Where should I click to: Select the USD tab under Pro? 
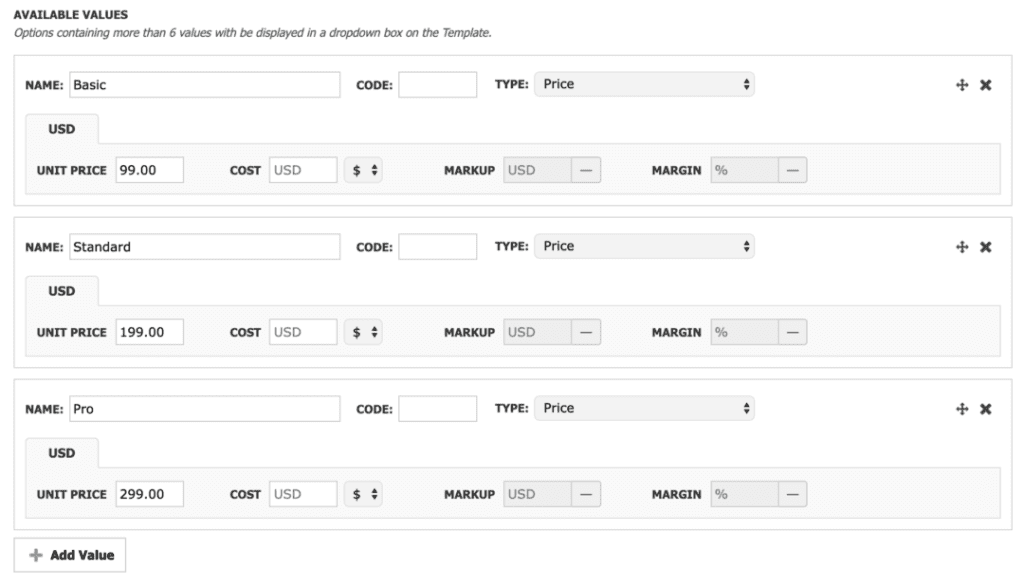point(61,453)
